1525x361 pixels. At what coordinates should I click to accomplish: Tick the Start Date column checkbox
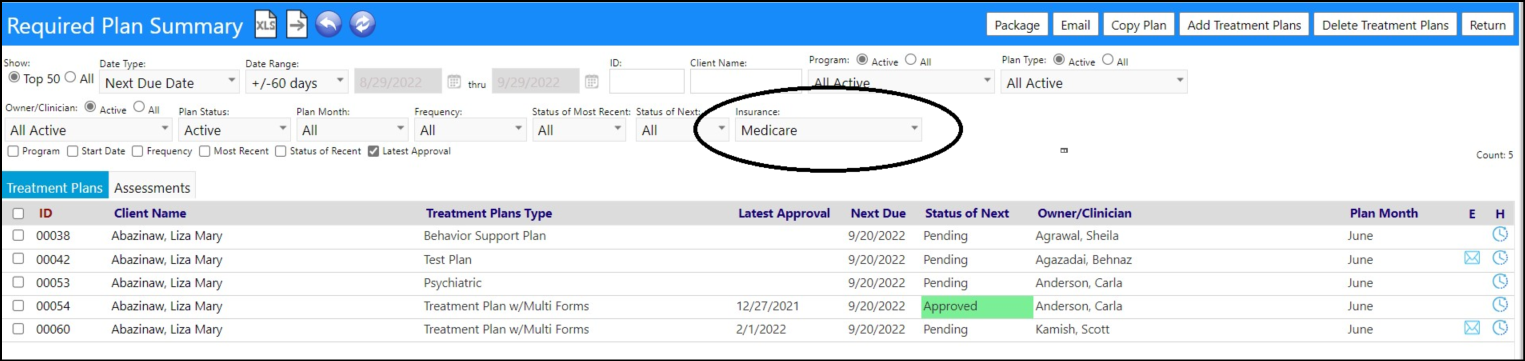tap(73, 151)
